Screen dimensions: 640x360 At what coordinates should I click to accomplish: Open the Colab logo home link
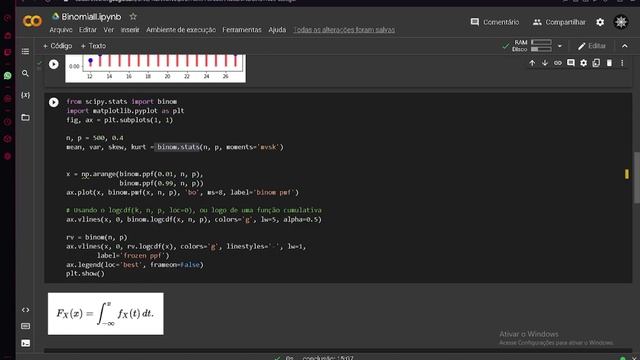coord(32,21)
